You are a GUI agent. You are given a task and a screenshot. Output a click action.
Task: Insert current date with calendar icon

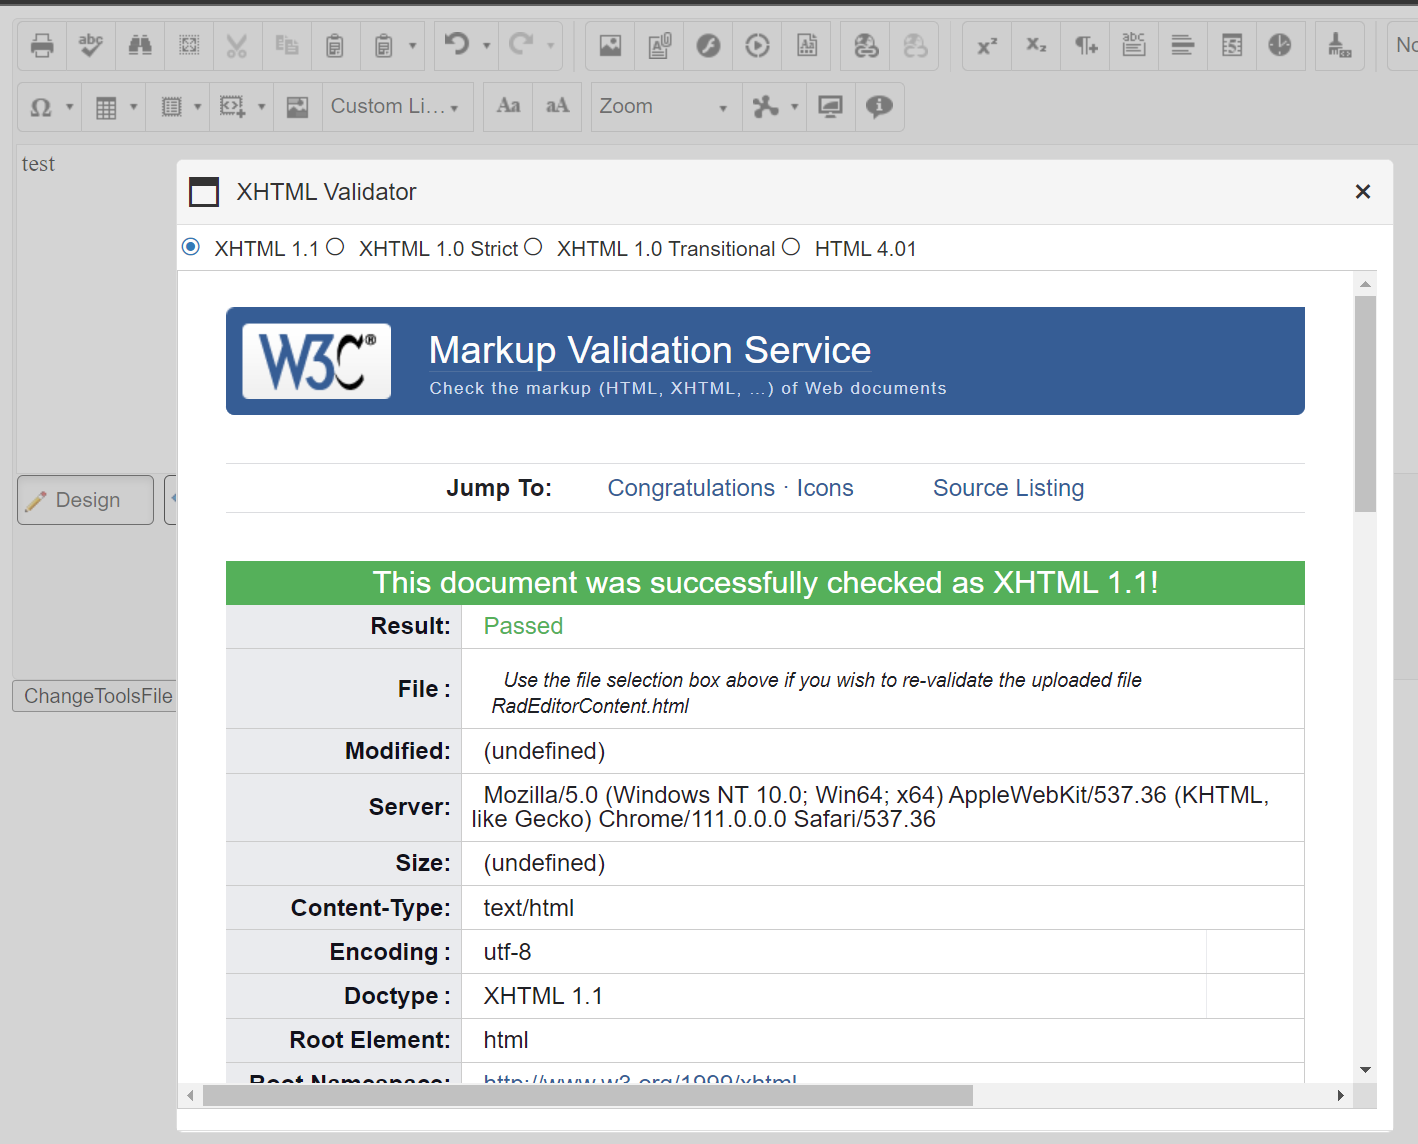point(1232,45)
